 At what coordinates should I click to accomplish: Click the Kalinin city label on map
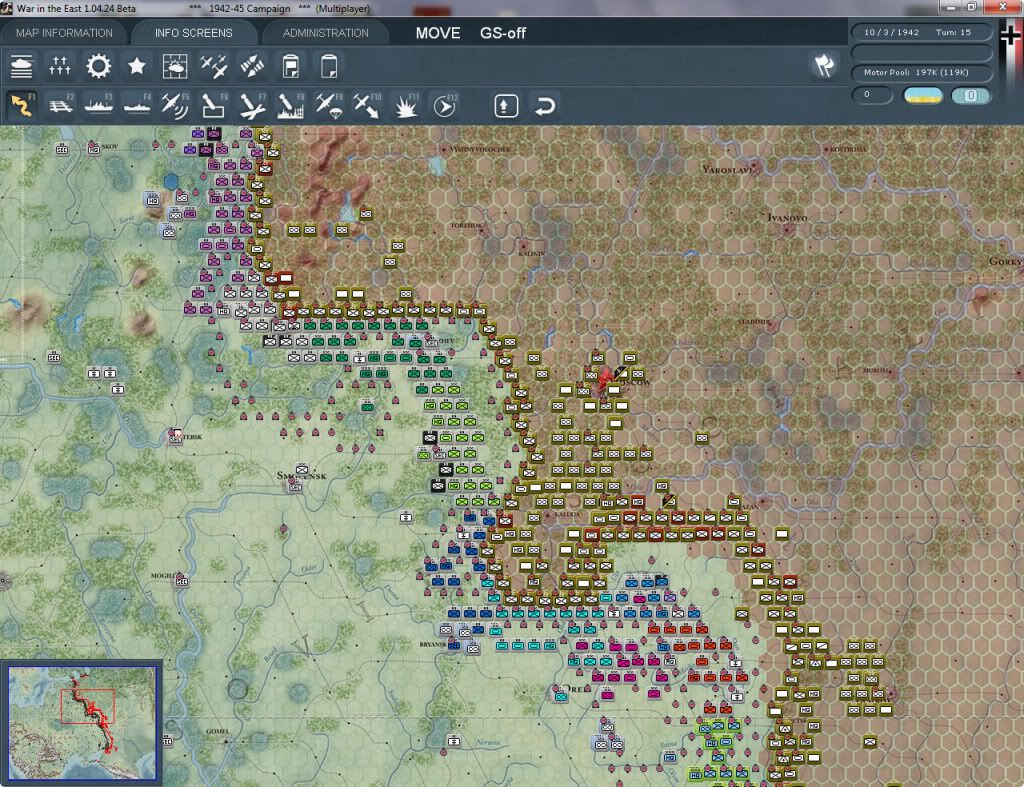coord(532,253)
